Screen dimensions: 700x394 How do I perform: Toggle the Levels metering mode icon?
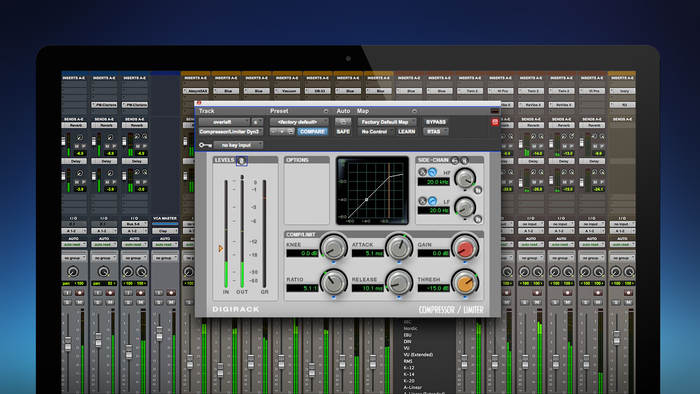pyautogui.click(x=242, y=161)
